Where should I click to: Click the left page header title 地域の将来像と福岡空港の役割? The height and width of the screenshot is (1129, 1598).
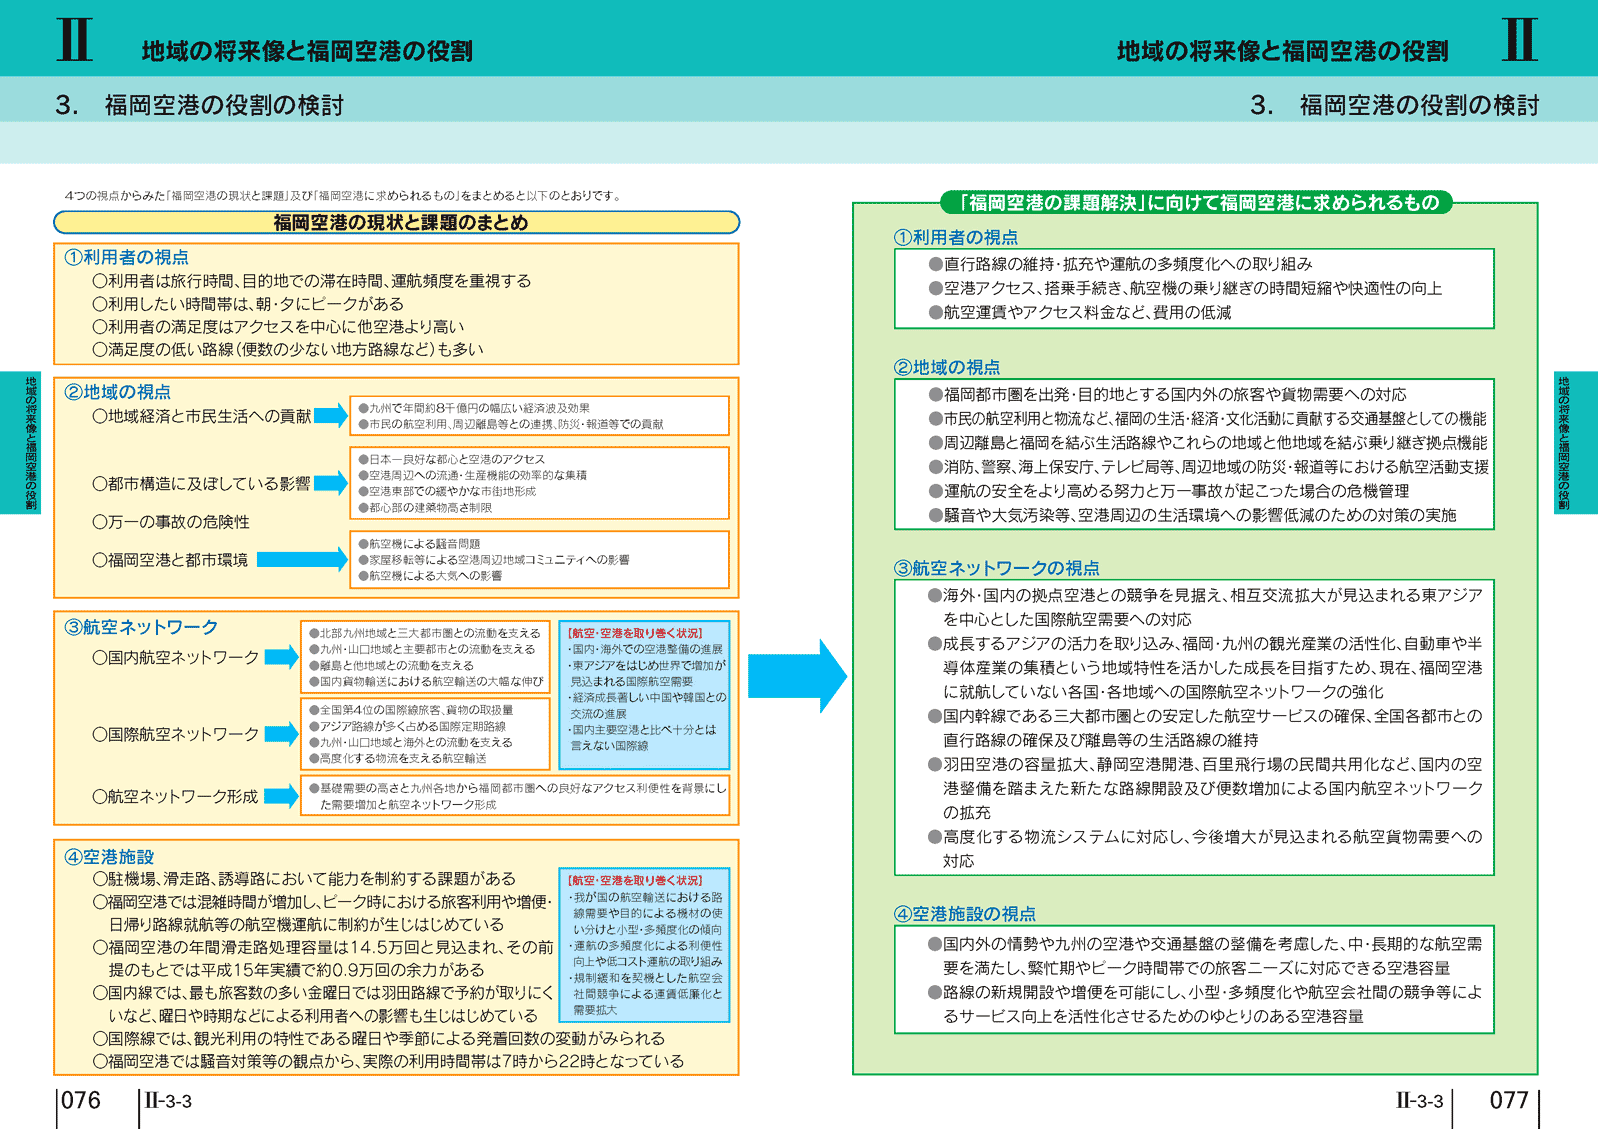tap(307, 51)
